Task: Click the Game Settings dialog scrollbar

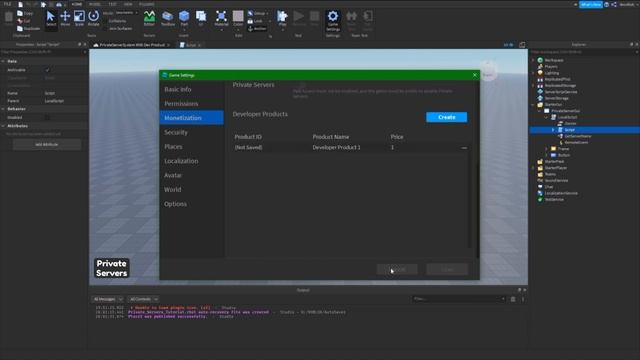Action: coord(478,210)
